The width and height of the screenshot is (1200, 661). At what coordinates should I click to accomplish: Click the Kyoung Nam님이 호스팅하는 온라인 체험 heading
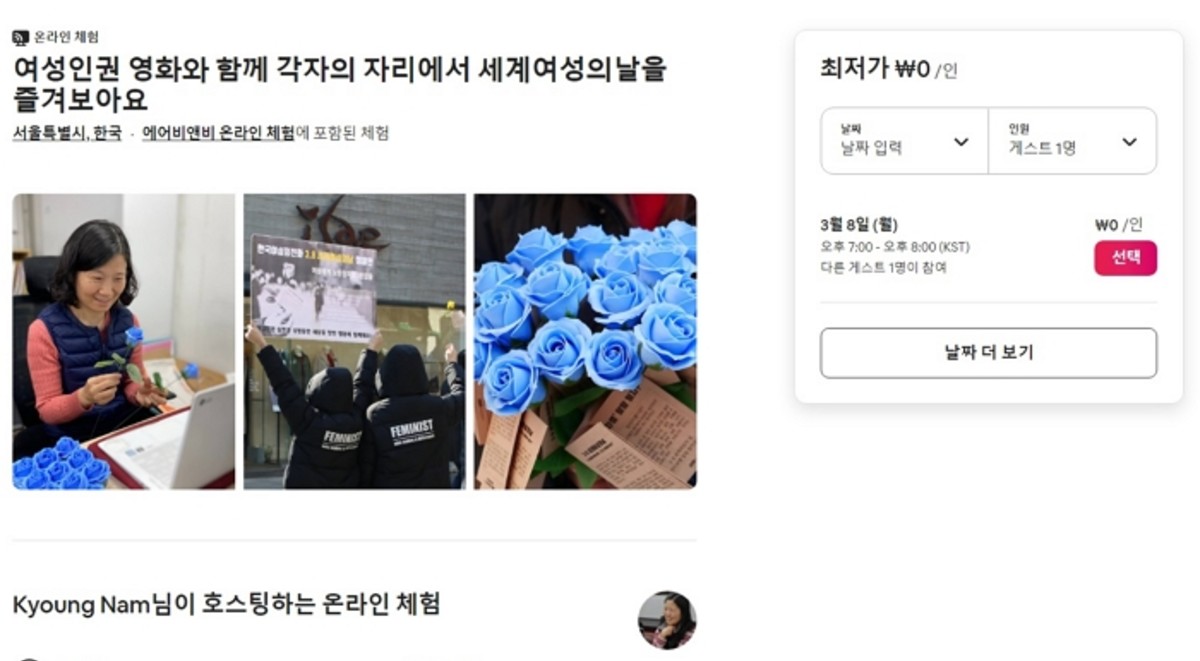pyautogui.click(x=226, y=604)
